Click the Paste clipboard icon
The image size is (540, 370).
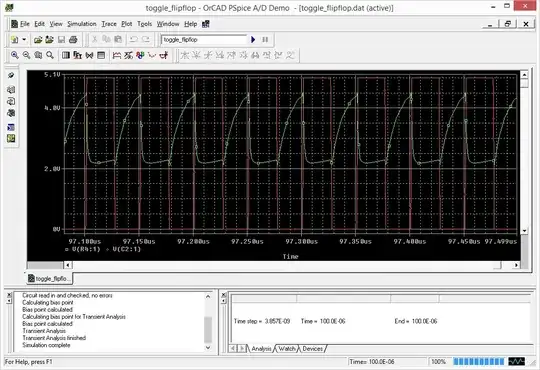pos(118,39)
